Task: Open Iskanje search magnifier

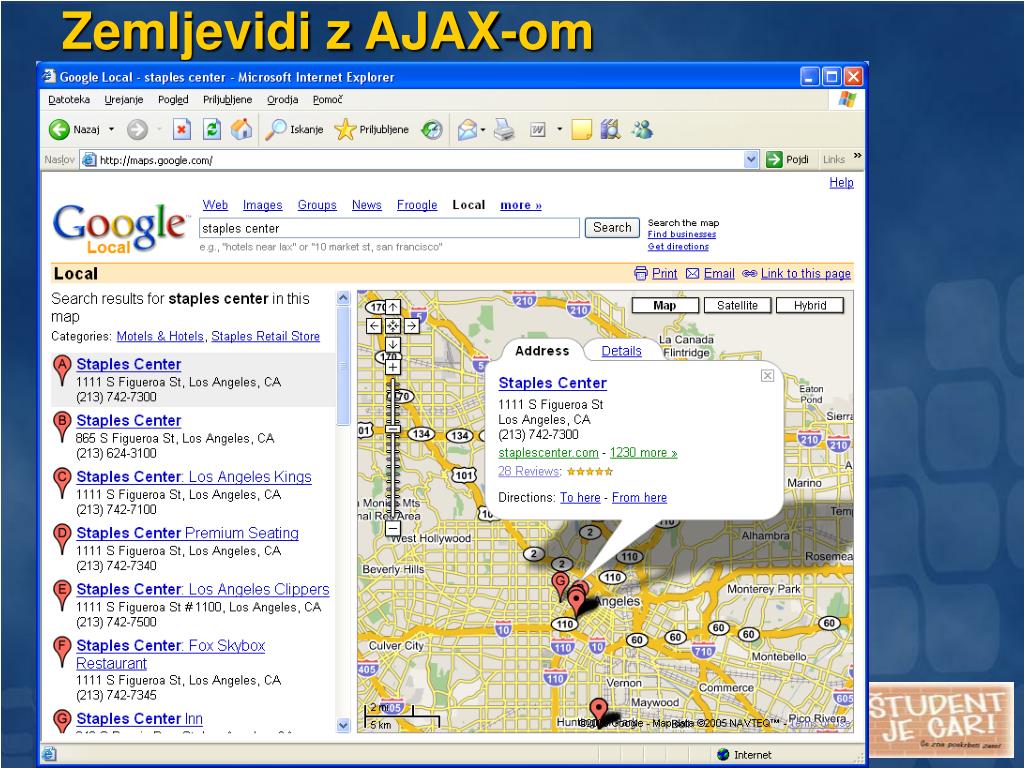Action: [294, 129]
